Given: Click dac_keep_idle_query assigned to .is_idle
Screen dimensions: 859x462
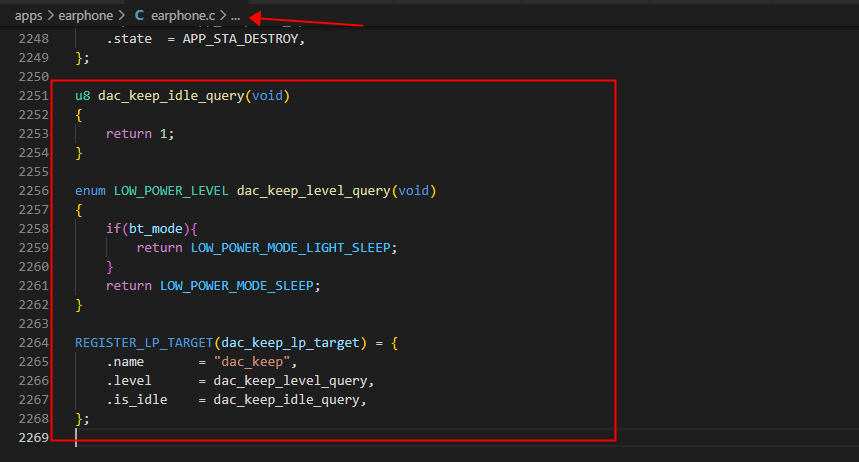Looking at the screenshot, I should [287, 400].
